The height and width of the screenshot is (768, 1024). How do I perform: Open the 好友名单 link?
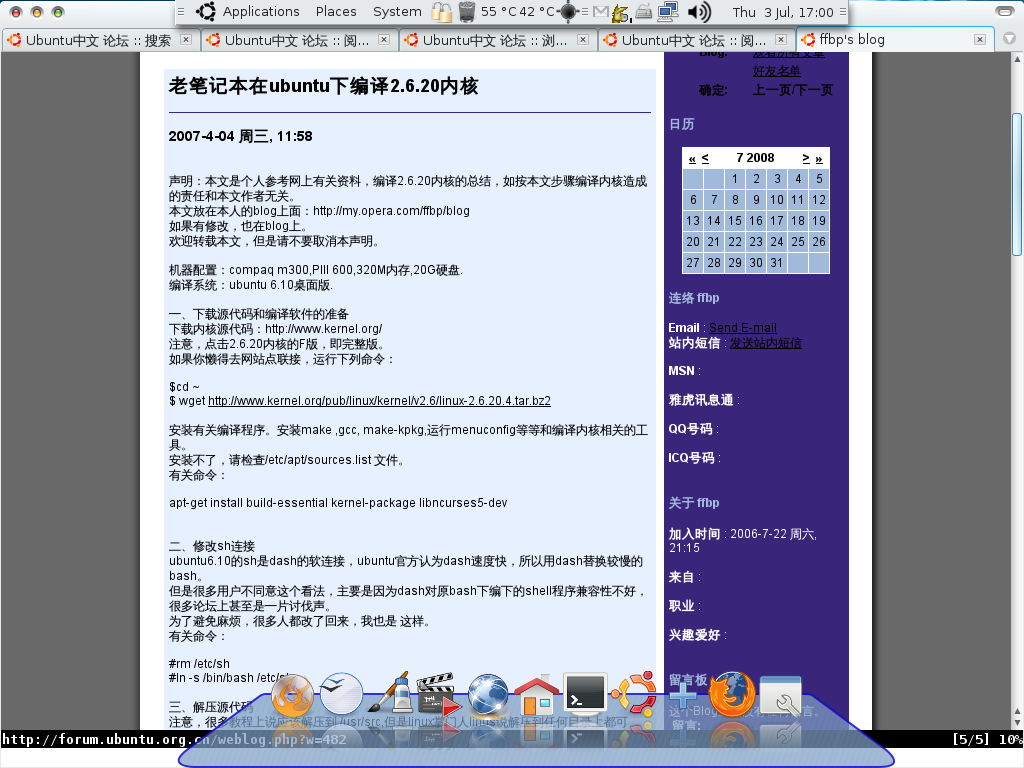pos(776,71)
